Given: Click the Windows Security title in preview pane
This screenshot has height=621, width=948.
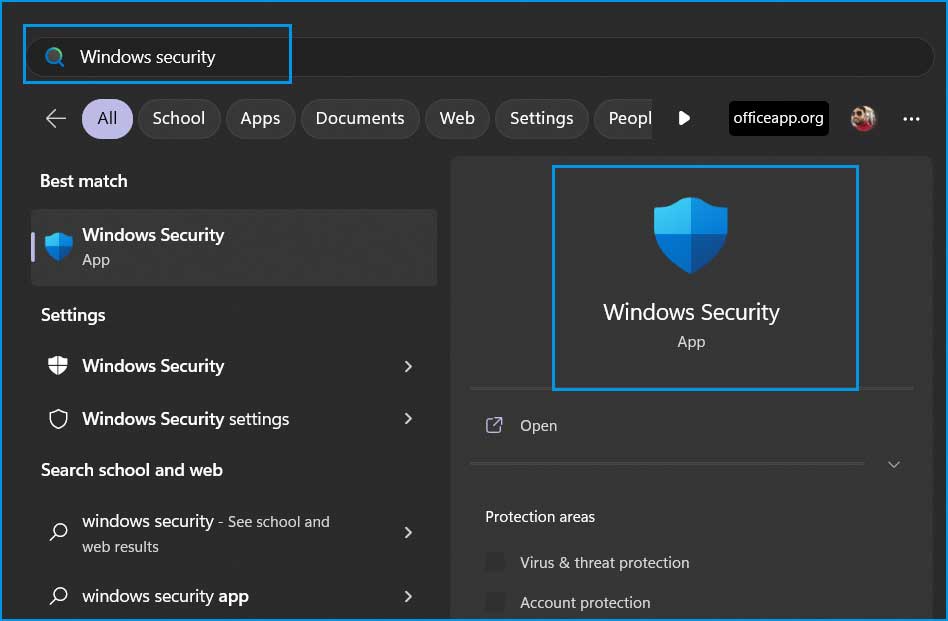Looking at the screenshot, I should 691,312.
